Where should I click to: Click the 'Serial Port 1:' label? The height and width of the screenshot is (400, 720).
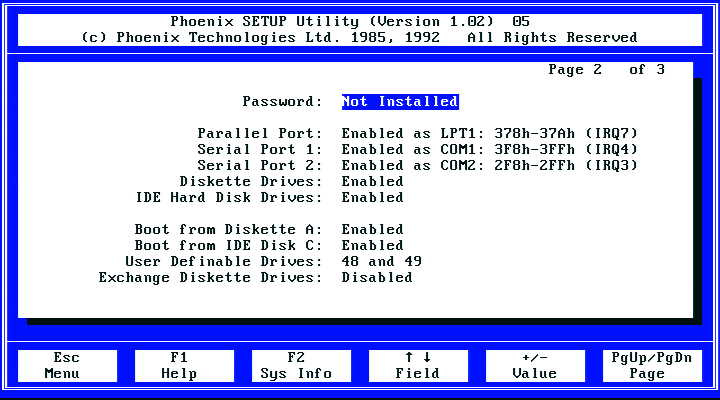[260, 150]
